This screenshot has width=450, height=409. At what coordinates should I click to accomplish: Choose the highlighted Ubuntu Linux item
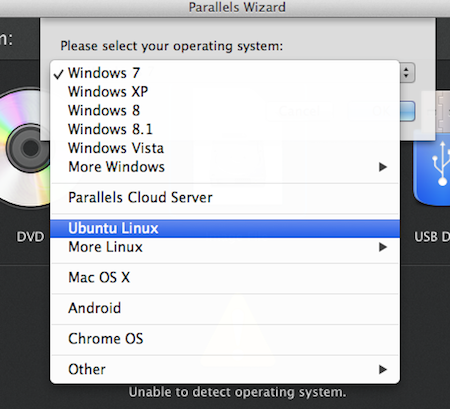(225, 228)
